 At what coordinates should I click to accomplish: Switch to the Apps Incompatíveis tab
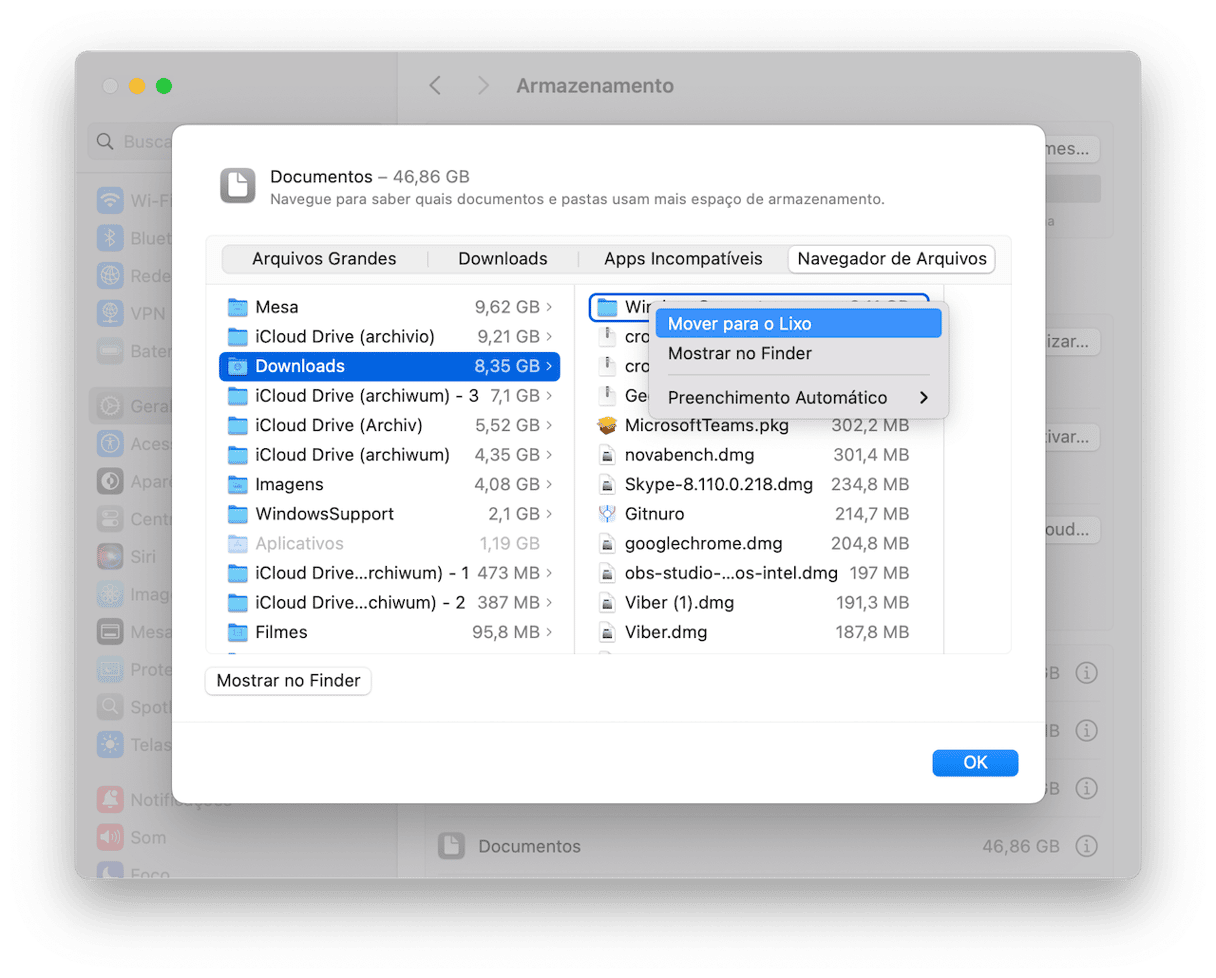[x=683, y=259]
